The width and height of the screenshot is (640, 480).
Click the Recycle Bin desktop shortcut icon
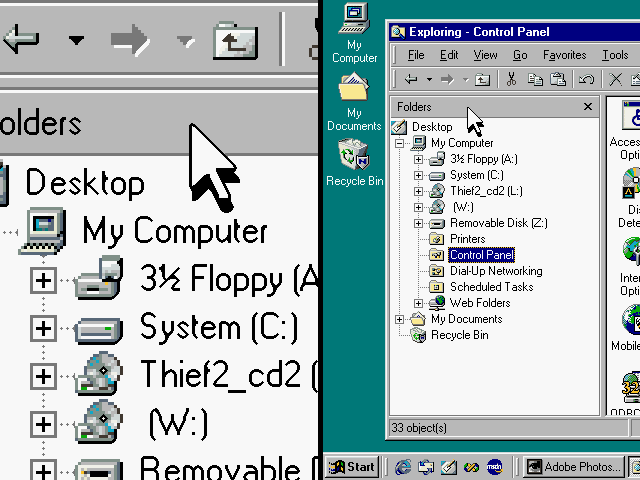point(353,154)
